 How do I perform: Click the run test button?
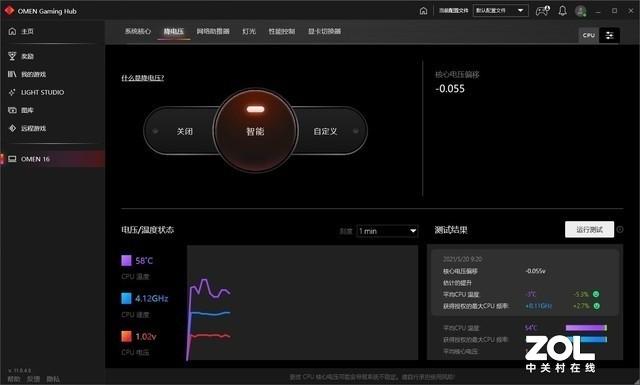(x=589, y=229)
